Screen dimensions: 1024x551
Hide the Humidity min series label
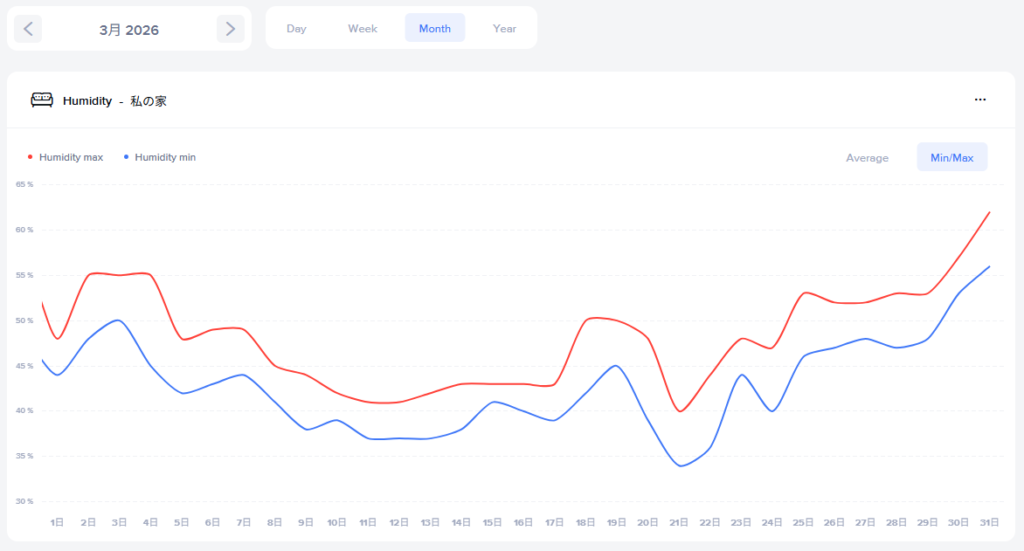click(165, 157)
